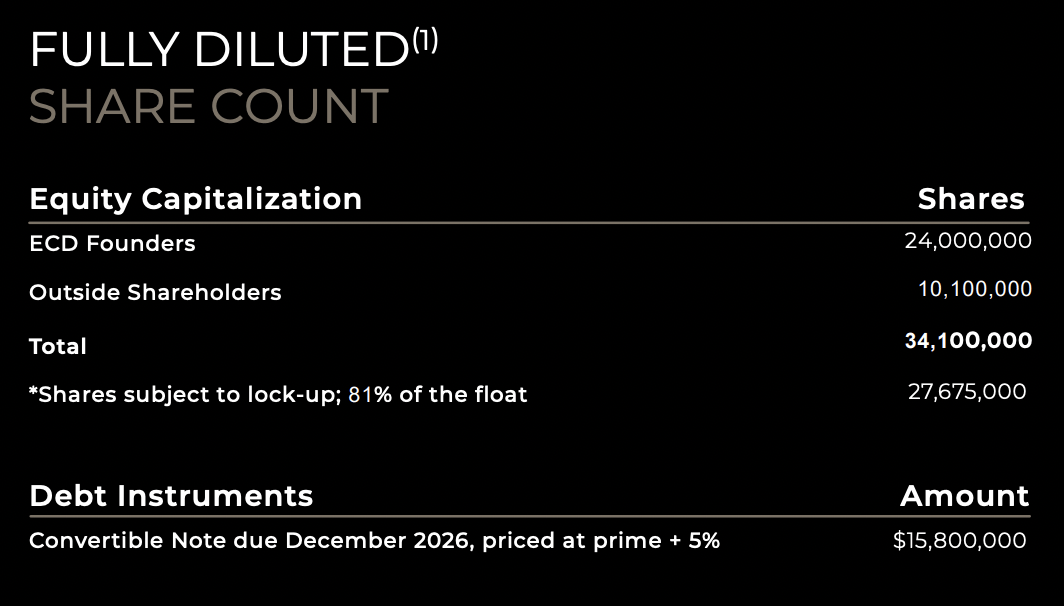
Task: Select the 'ECD Founders' row label
Action: [x=112, y=243]
